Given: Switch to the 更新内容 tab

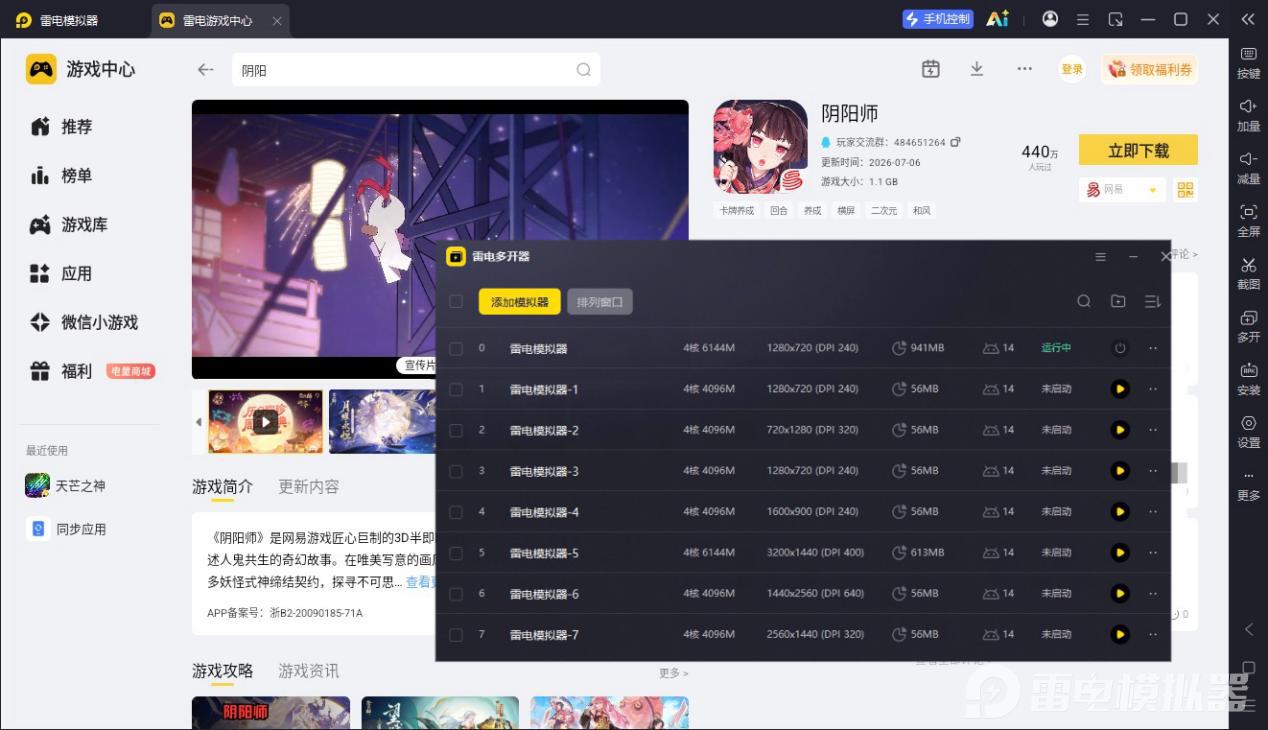Looking at the screenshot, I should tap(308, 487).
